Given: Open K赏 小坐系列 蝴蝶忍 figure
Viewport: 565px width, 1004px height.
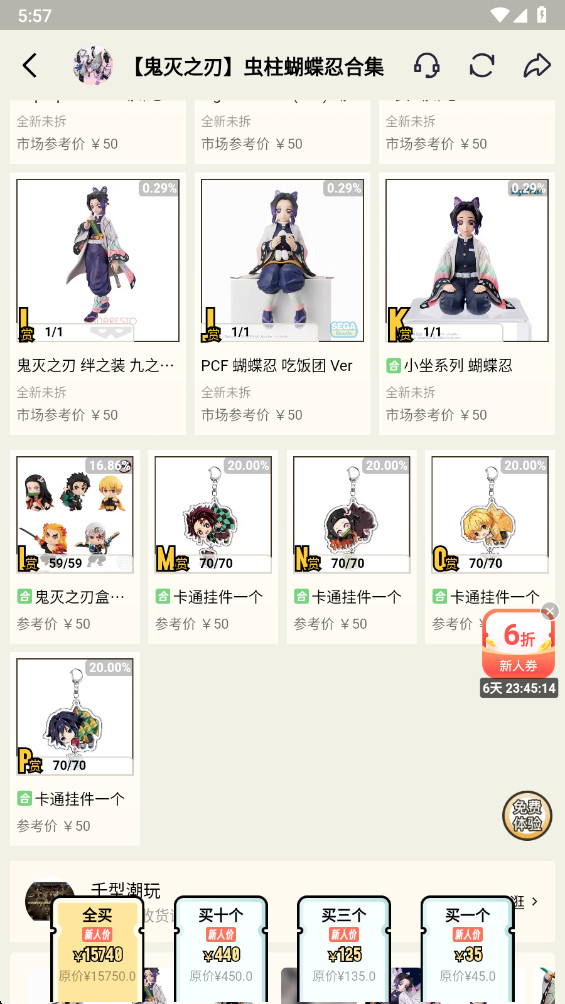Looking at the screenshot, I should click(467, 304).
